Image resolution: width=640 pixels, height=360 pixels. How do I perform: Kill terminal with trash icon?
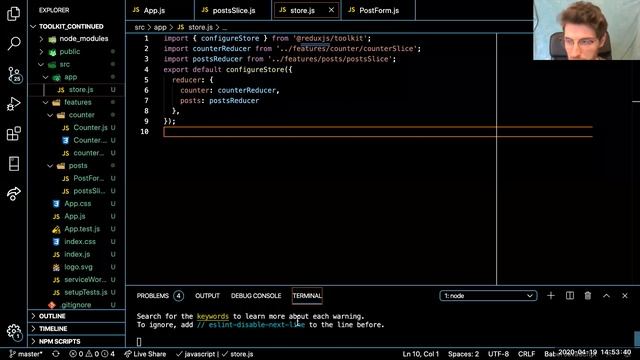point(588,296)
